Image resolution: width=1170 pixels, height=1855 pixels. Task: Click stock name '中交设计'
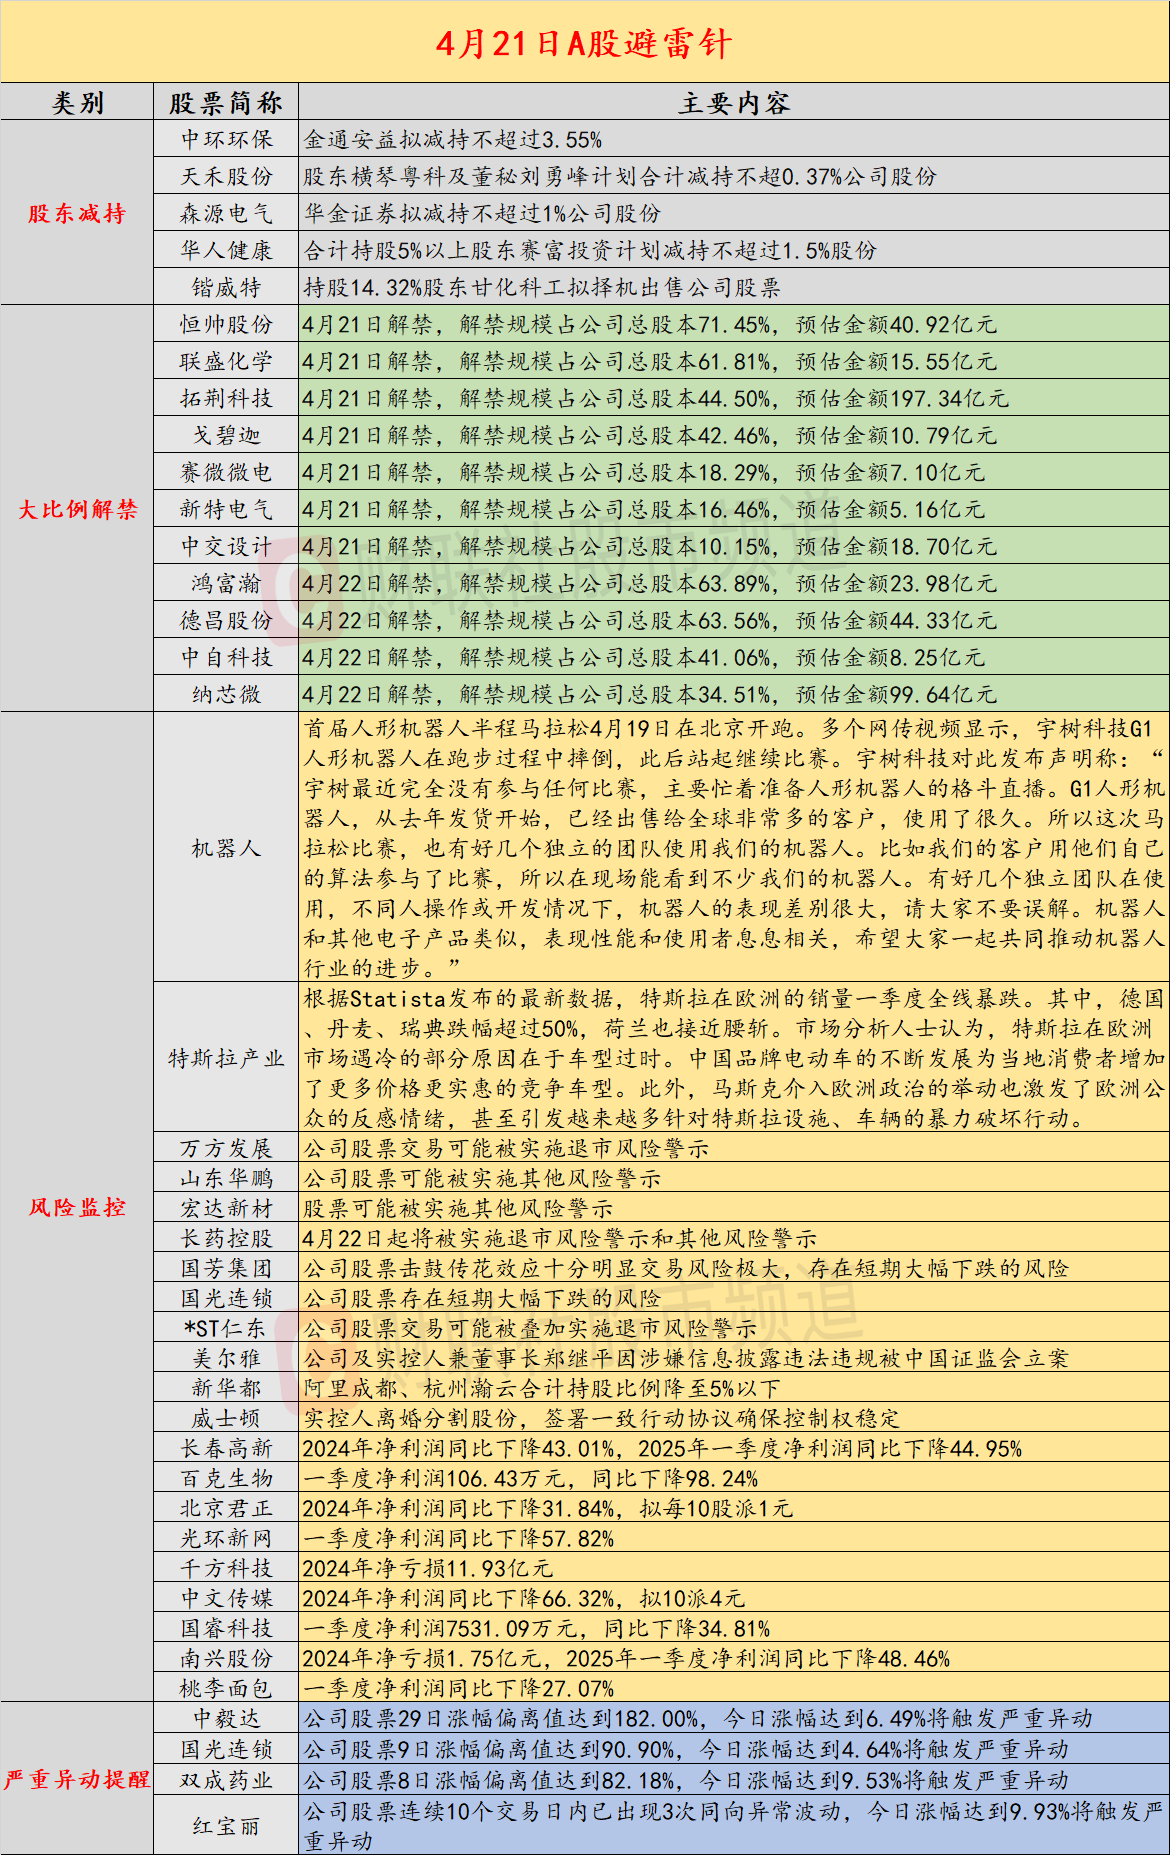point(226,546)
